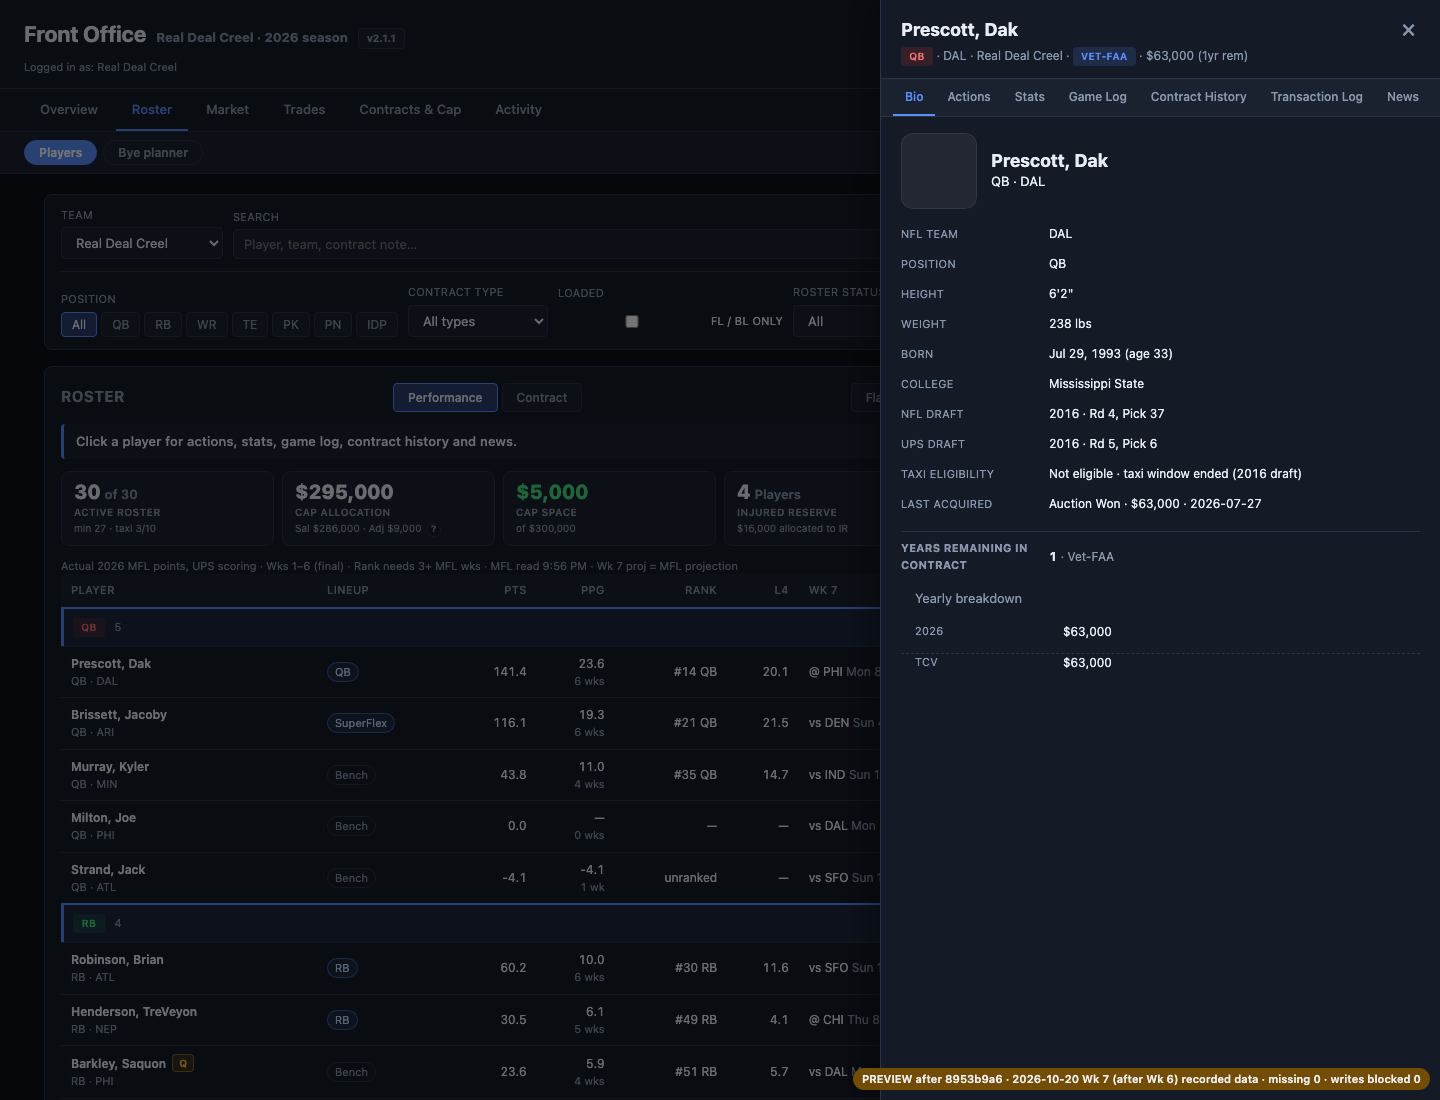1440x1100 pixels.
Task: Open the Activity navigation tab
Action: click(x=518, y=110)
